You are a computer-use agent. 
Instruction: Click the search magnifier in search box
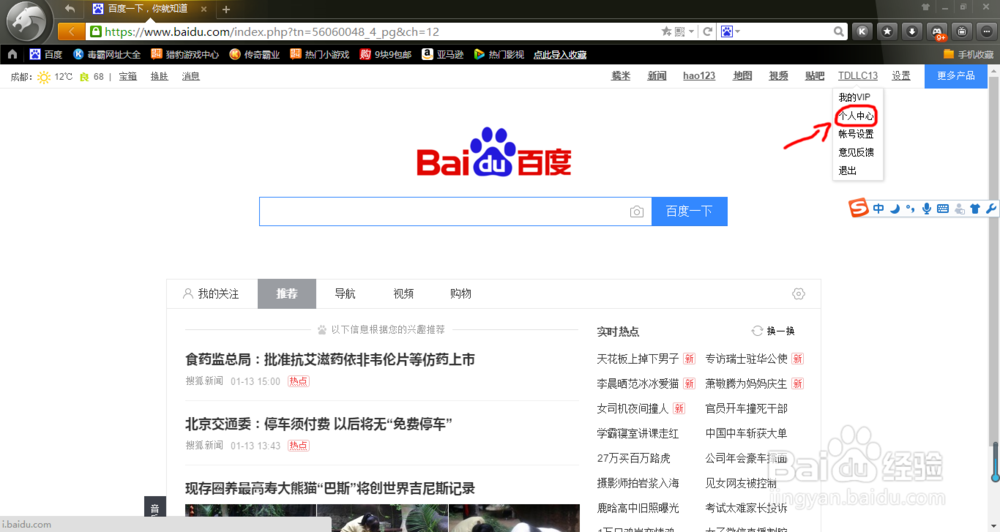coord(839,31)
